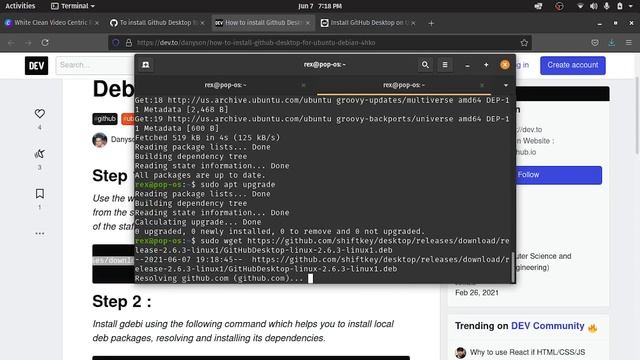This screenshot has width=640, height=360.
Task: Click the browser page scrollbar
Action: pos(637,116)
